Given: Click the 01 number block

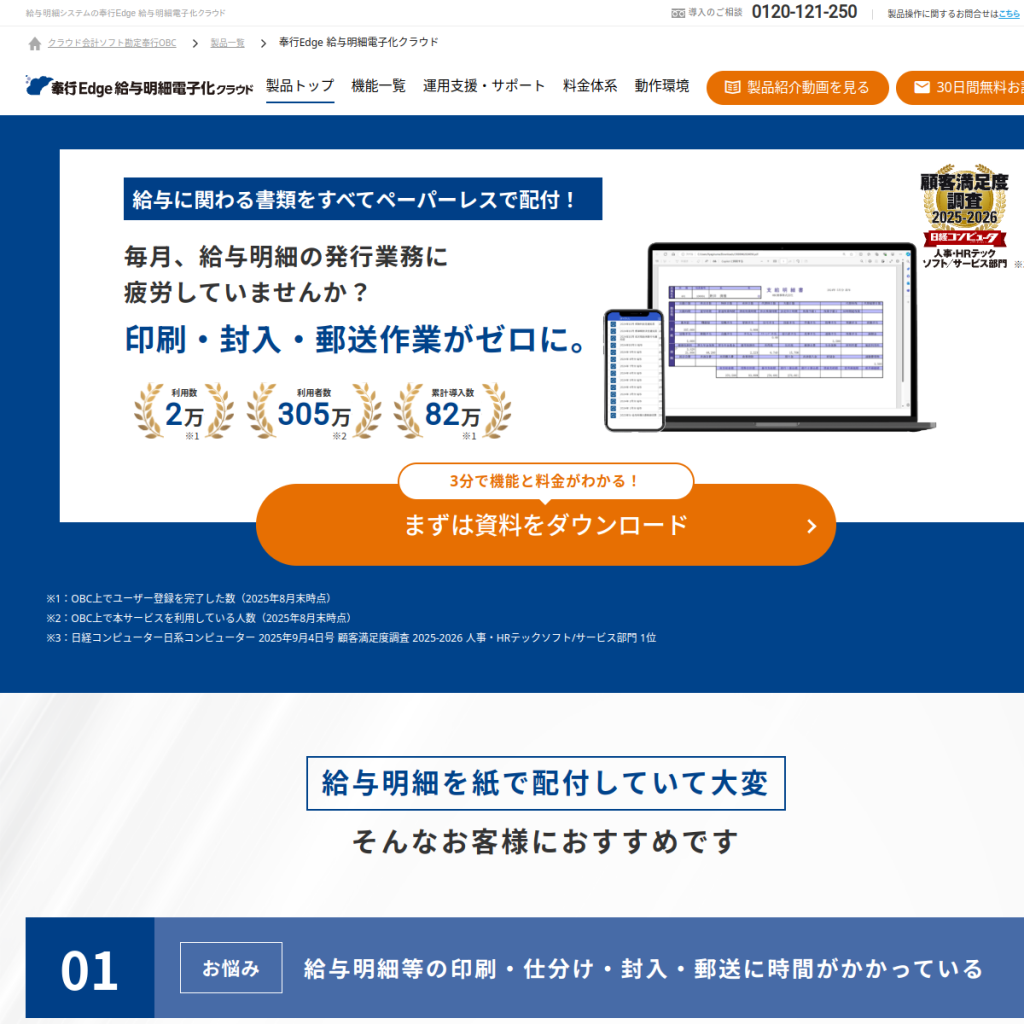Looking at the screenshot, I should point(90,968).
